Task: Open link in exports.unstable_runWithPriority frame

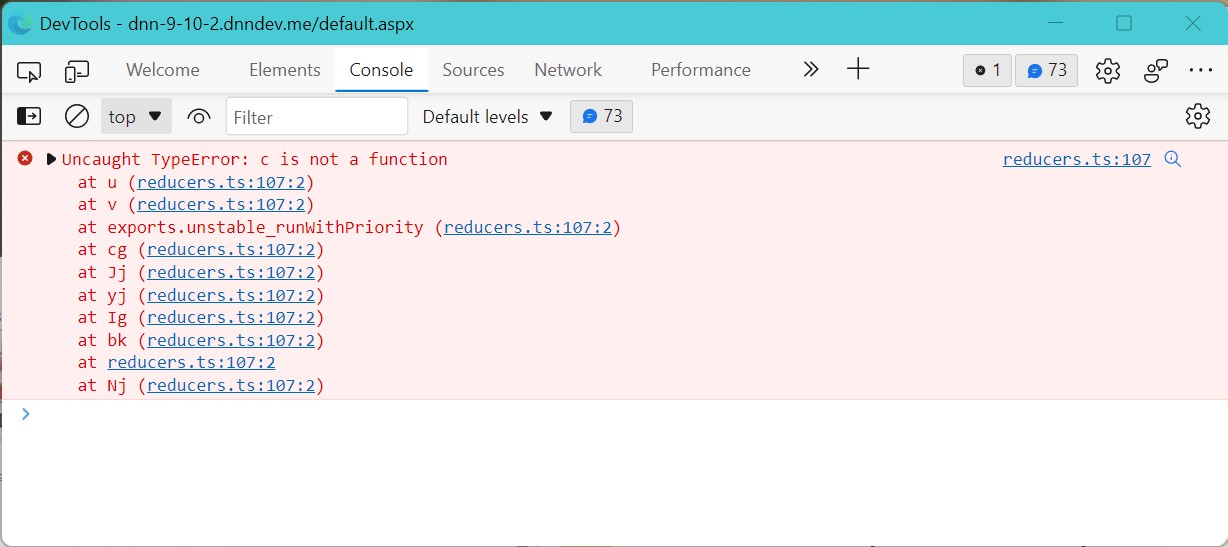Action: pyautogui.click(x=528, y=227)
